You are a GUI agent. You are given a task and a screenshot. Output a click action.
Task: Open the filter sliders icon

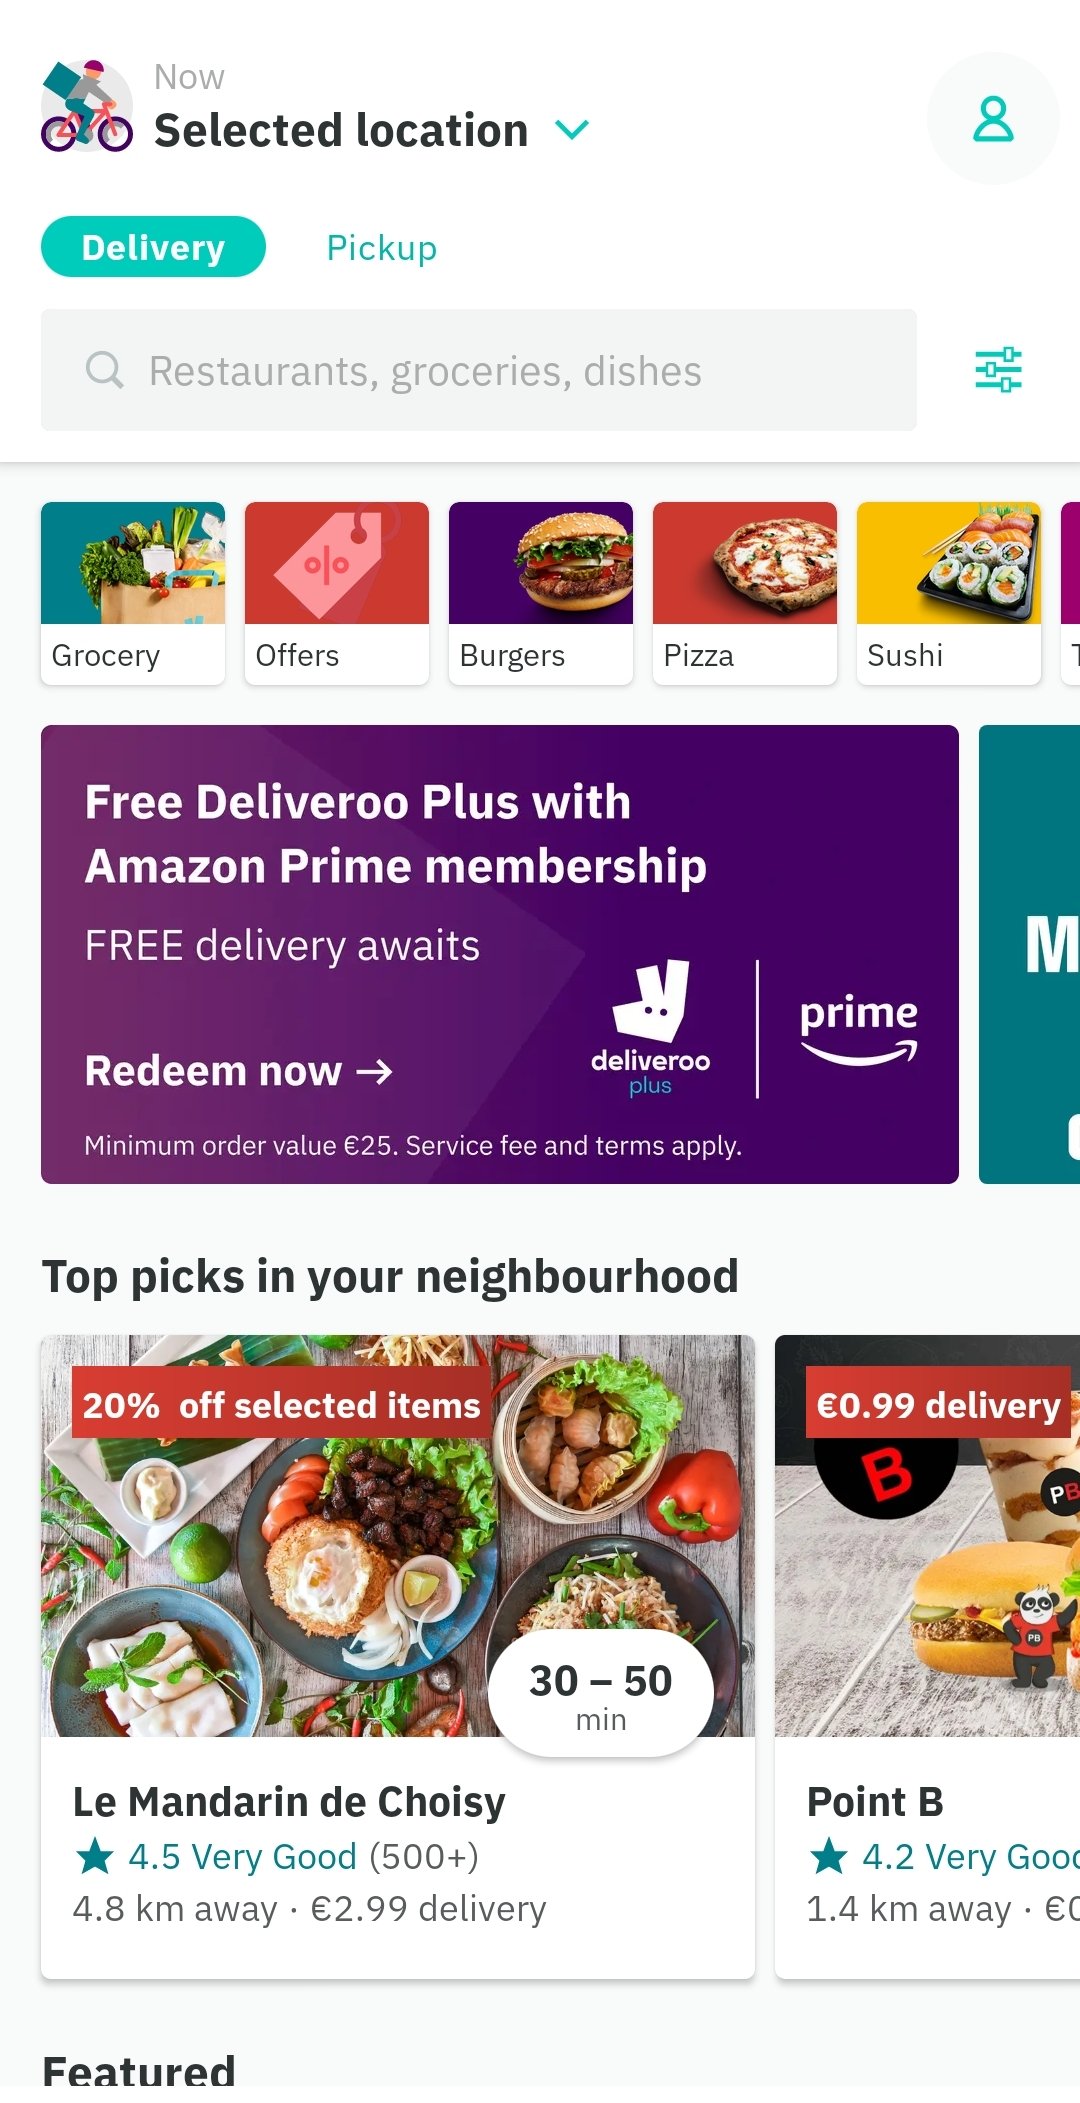pos(998,370)
